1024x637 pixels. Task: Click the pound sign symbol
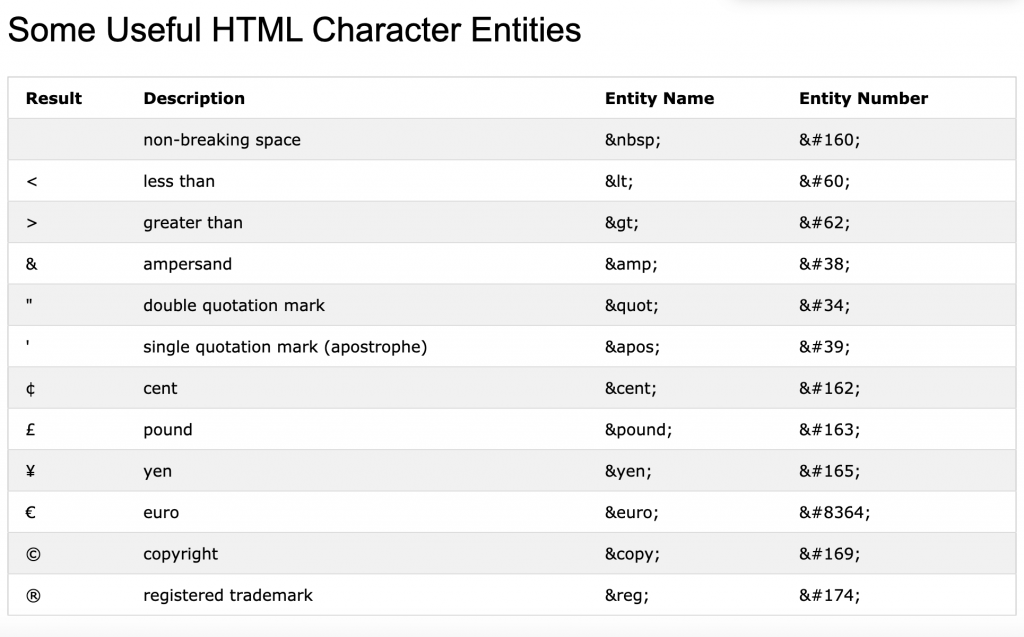pos(32,430)
